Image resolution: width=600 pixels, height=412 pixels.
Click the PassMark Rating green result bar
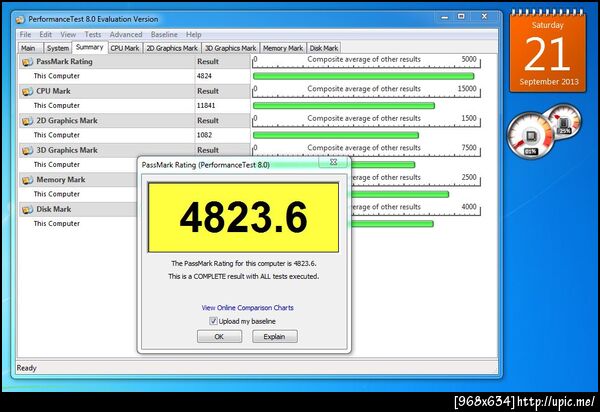coord(364,76)
